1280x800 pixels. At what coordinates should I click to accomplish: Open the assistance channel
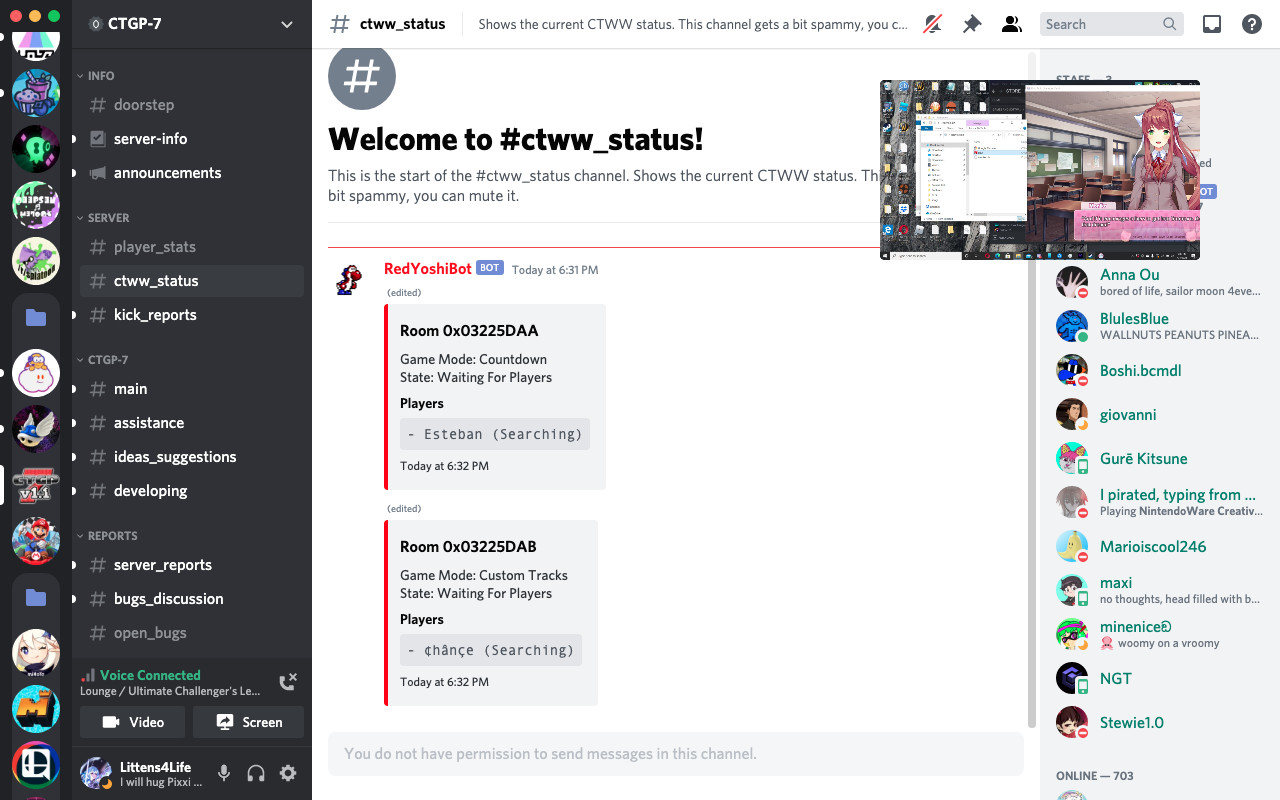pos(192,423)
